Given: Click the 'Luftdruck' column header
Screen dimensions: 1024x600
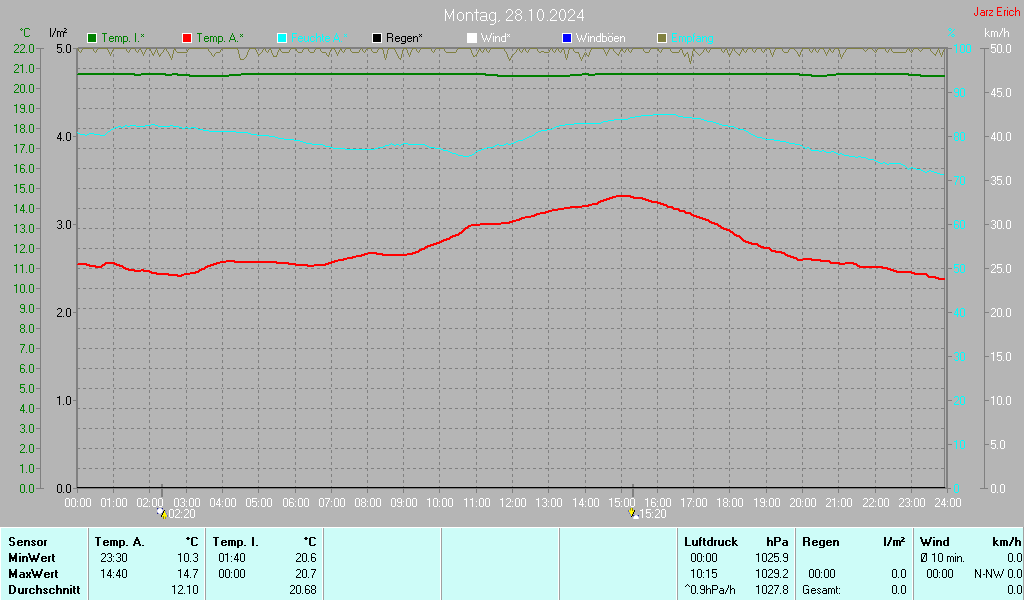Looking at the screenshot, I should [x=711, y=542].
